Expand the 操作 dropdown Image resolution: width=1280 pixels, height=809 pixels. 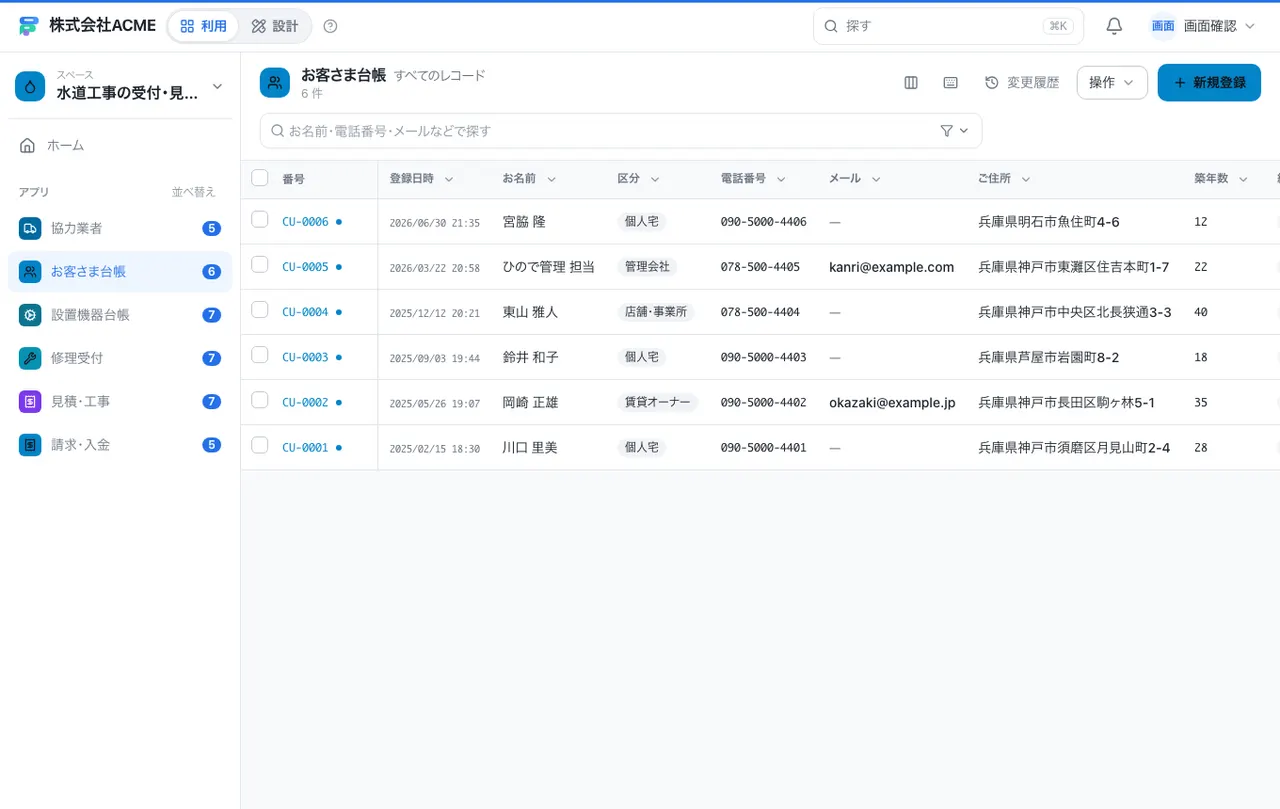(1112, 83)
